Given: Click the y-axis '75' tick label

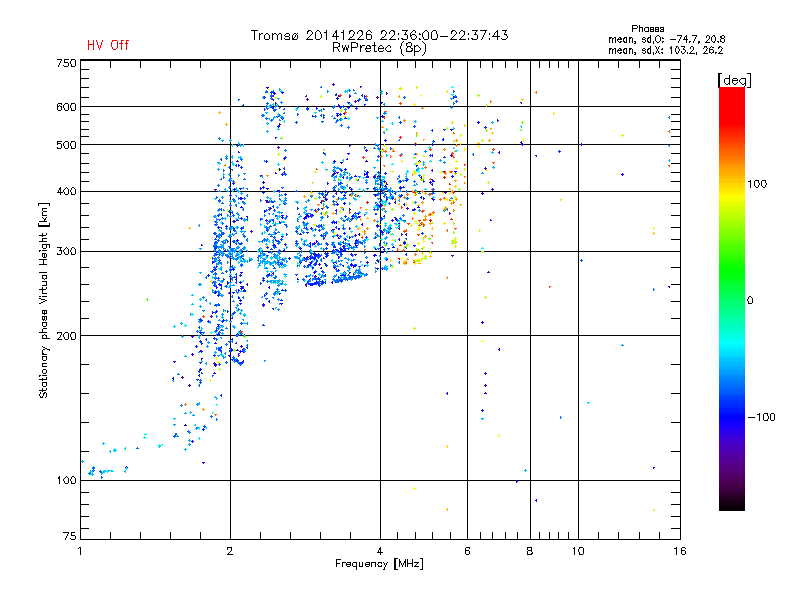Looking at the screenshot, I should [x=70, y=536].
